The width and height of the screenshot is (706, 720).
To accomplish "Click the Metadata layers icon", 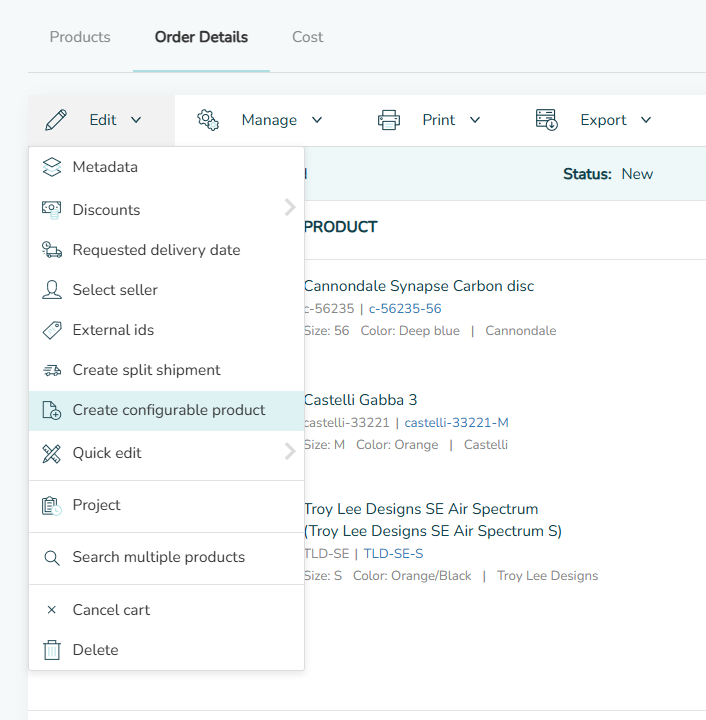I will (52, 167).
